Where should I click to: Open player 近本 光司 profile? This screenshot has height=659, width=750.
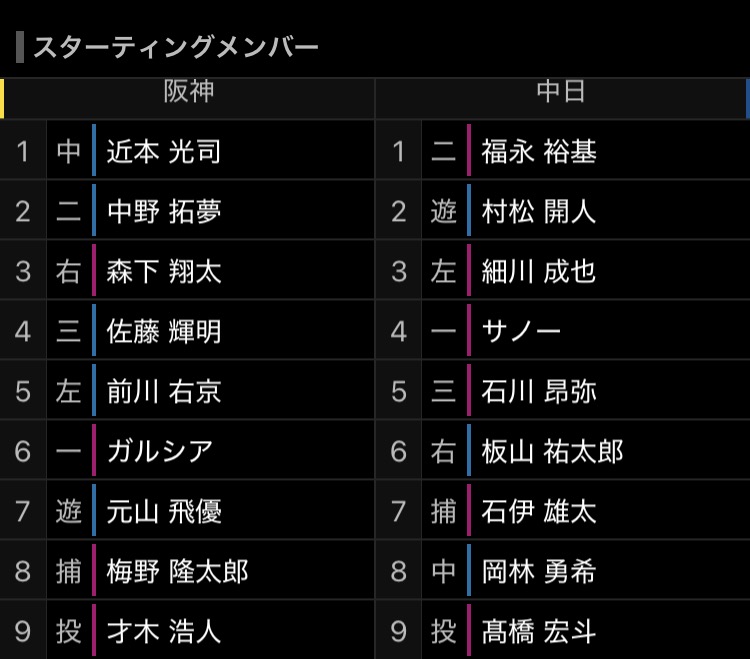(164, 152)
